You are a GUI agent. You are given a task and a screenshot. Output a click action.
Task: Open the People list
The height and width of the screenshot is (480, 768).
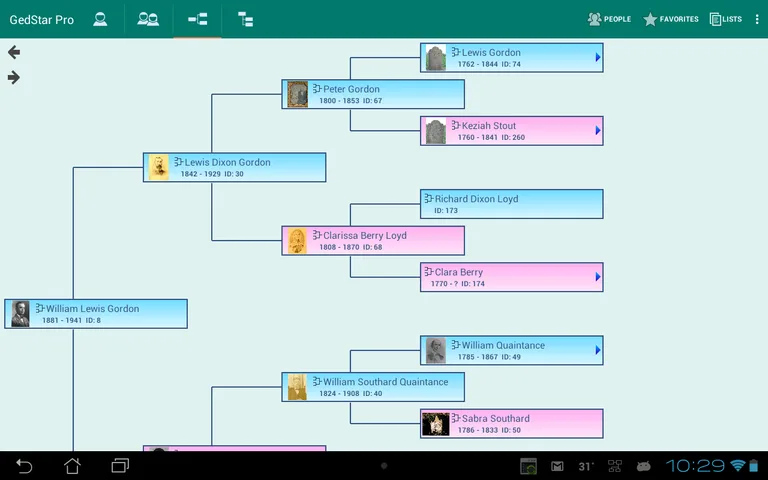tap(609, 19)
